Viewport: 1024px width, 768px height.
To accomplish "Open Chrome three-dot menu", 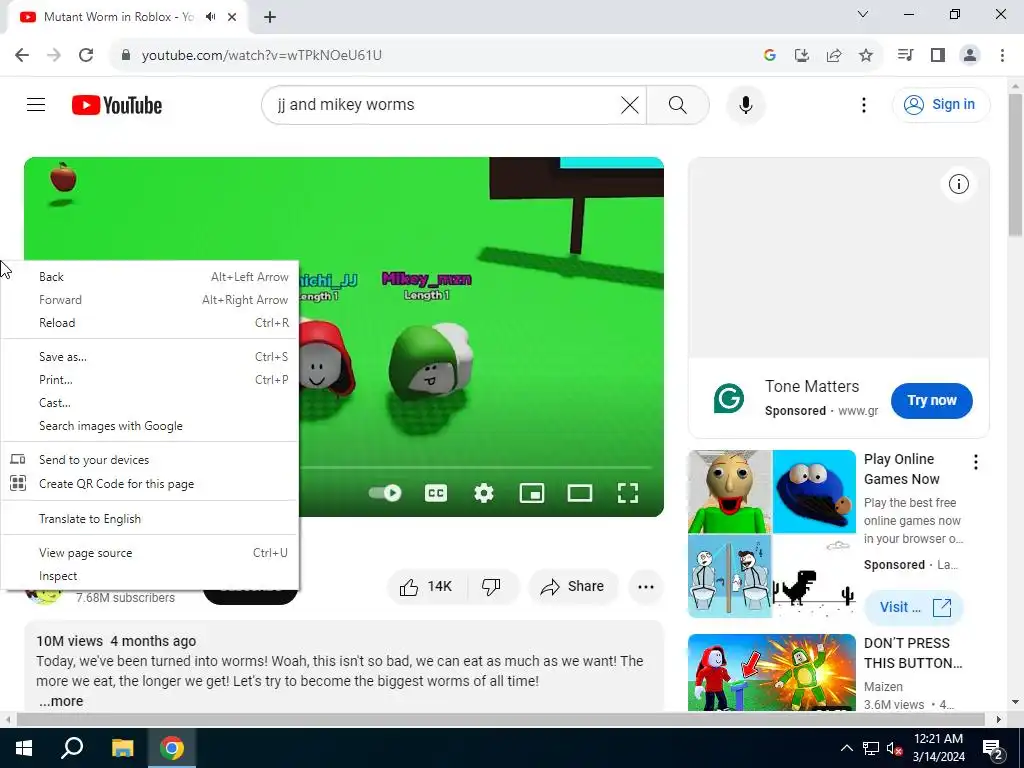I will [x=1002, y=55].
